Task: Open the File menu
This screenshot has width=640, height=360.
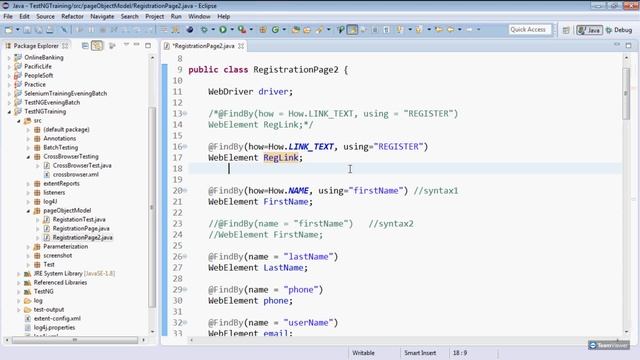Action: tap(8, 16)
